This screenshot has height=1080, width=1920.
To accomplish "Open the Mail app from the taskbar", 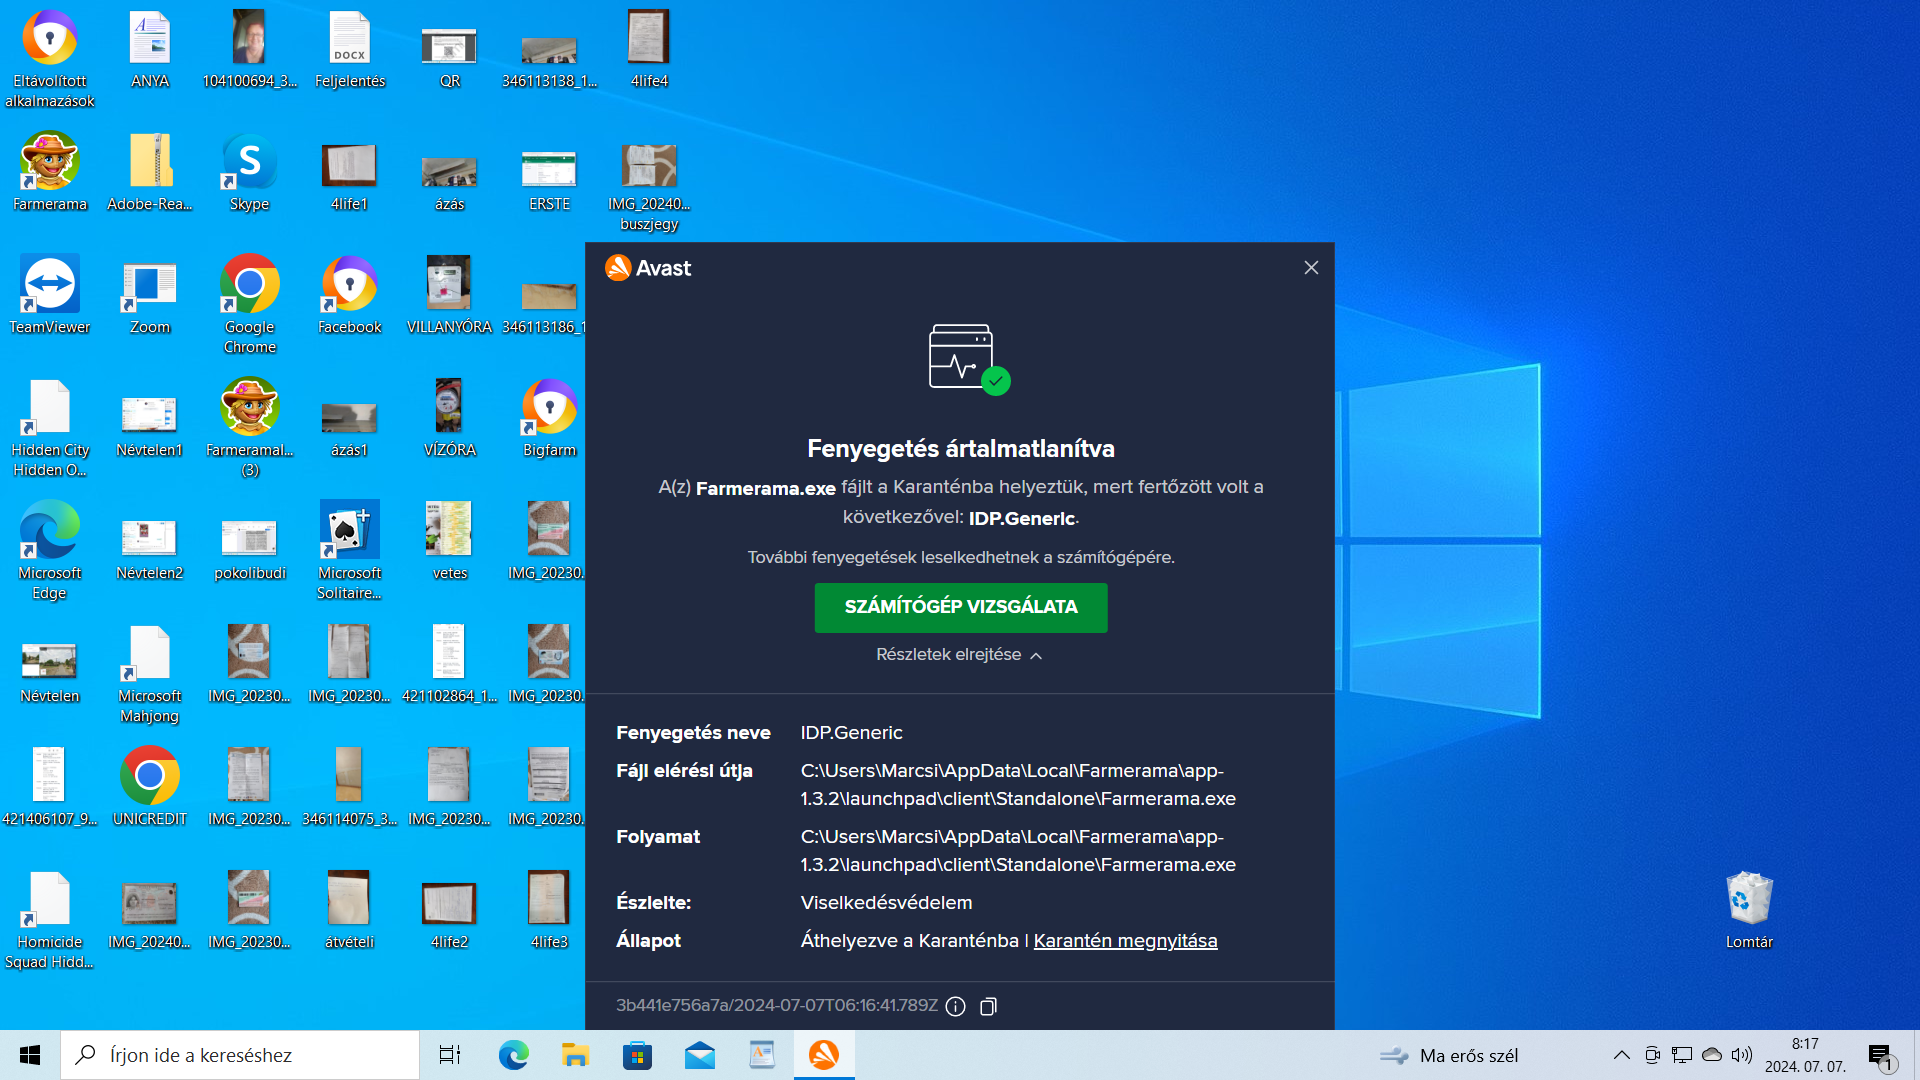I will click(700, 1055).
